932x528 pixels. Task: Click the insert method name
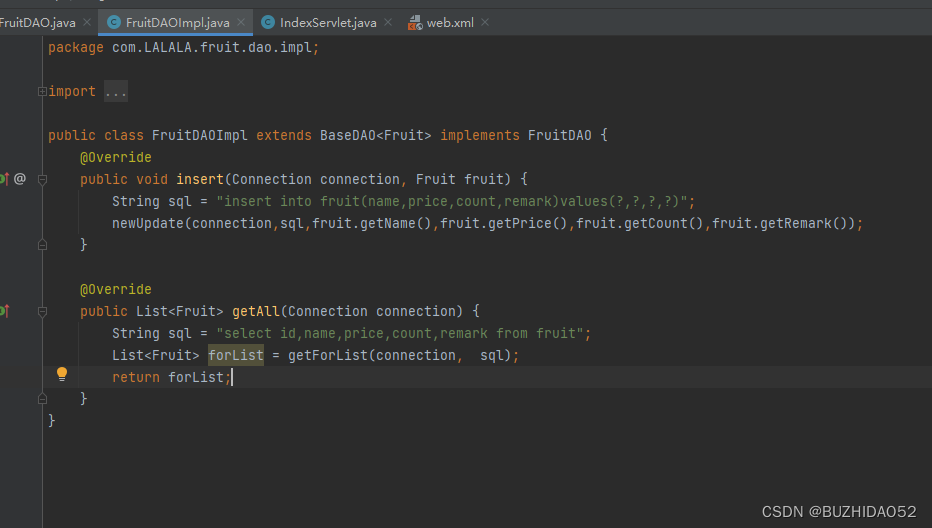click(x=200, y=180)
